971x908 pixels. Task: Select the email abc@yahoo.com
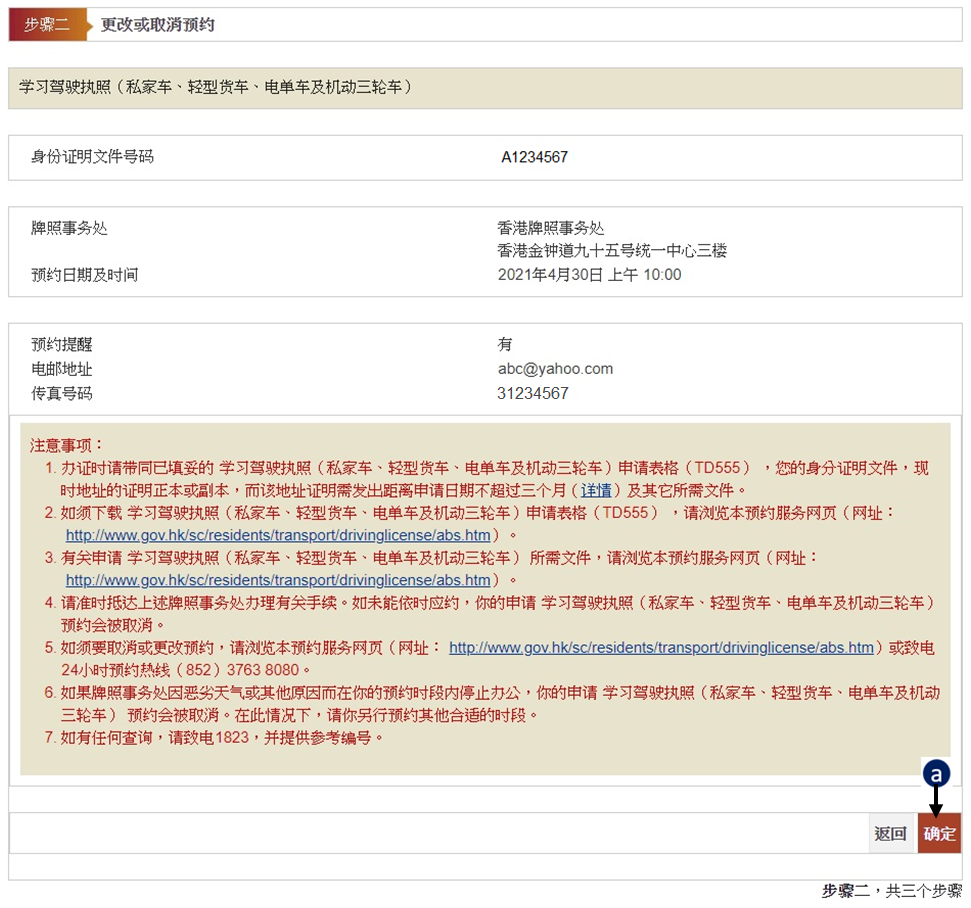click(555, 369)
